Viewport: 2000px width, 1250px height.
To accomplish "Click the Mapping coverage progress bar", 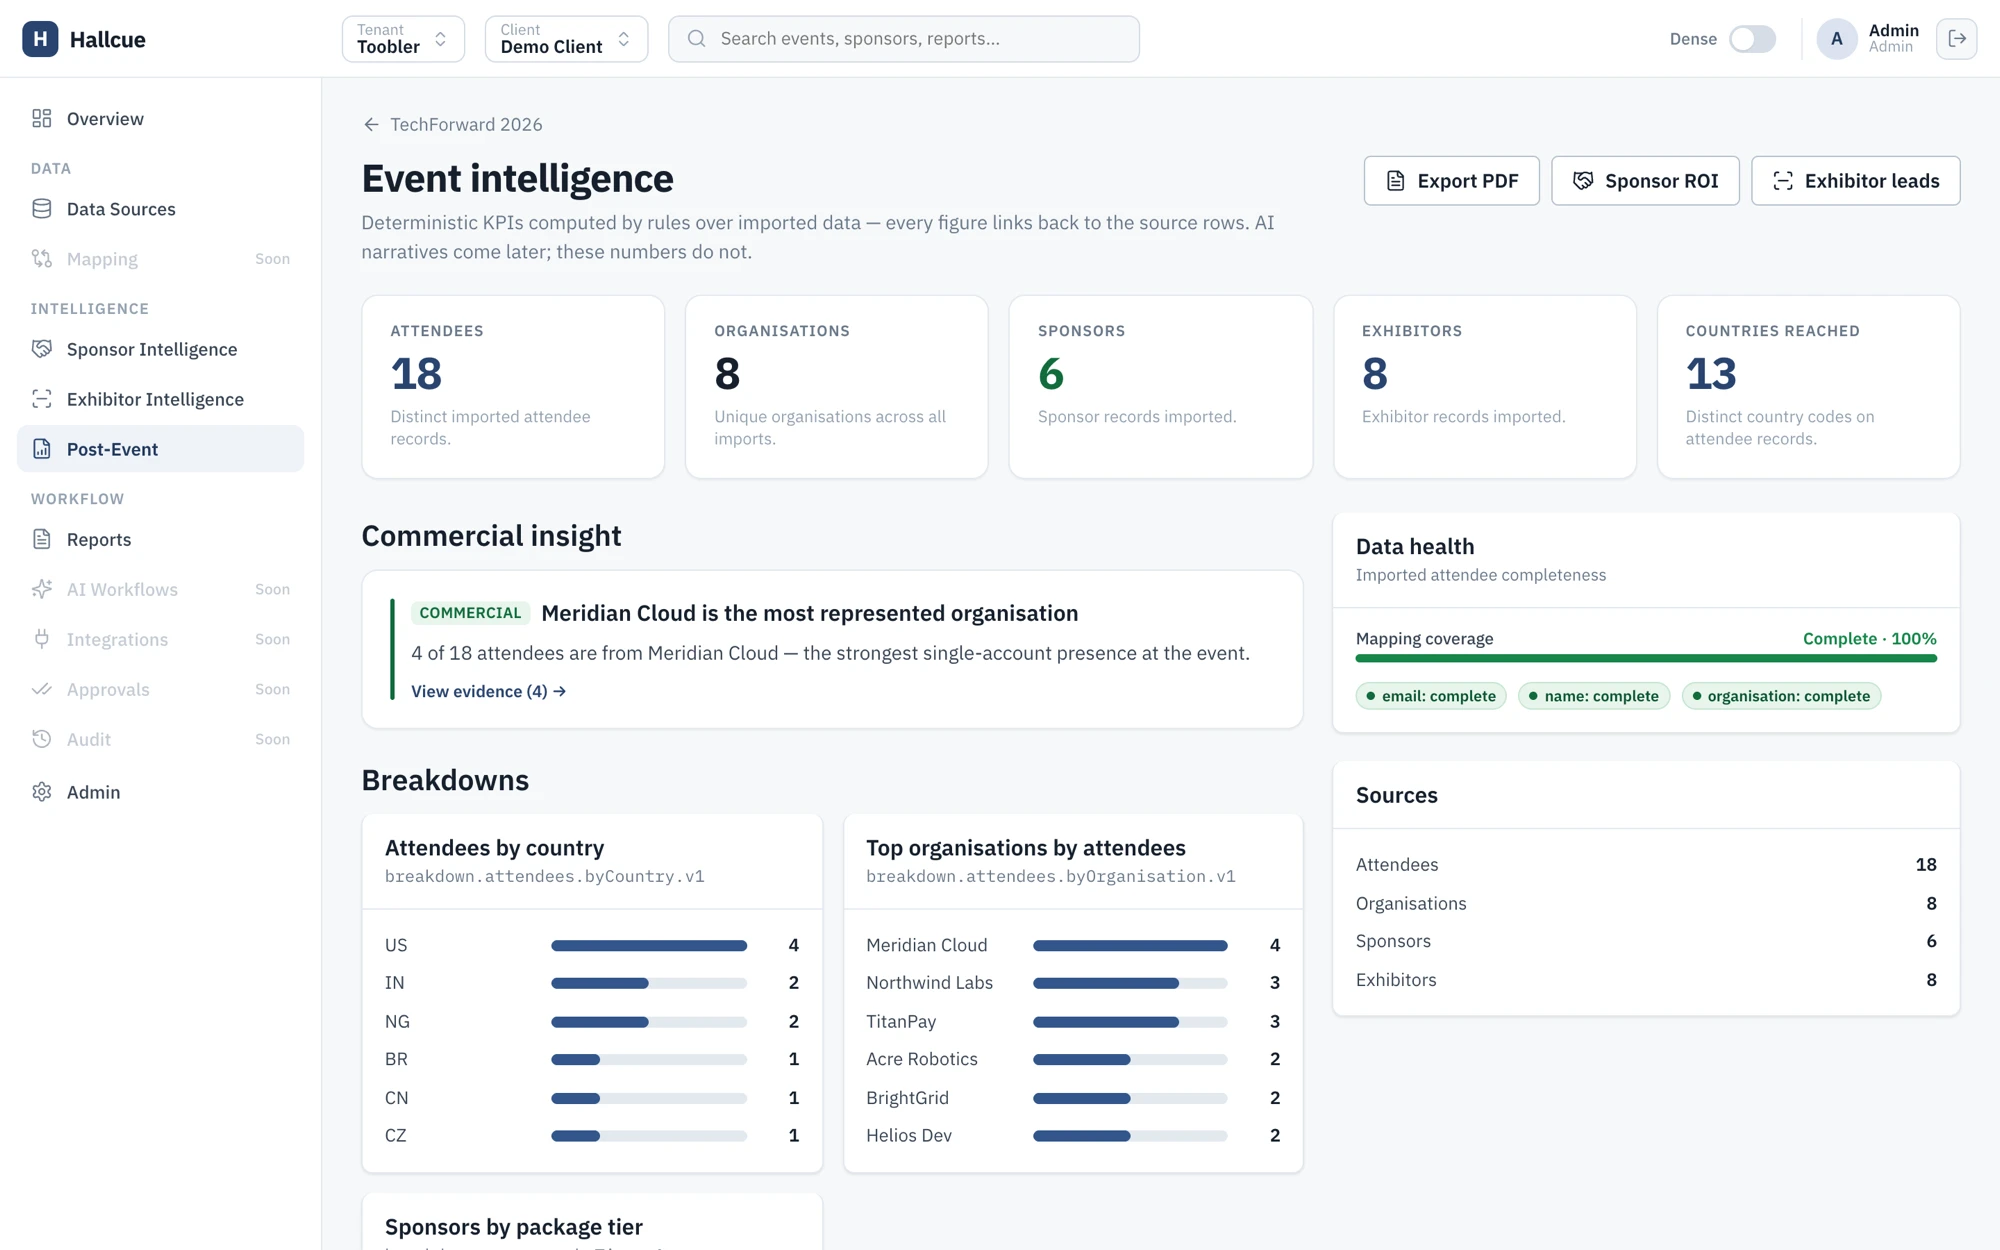I will (x=1646, y=658).
